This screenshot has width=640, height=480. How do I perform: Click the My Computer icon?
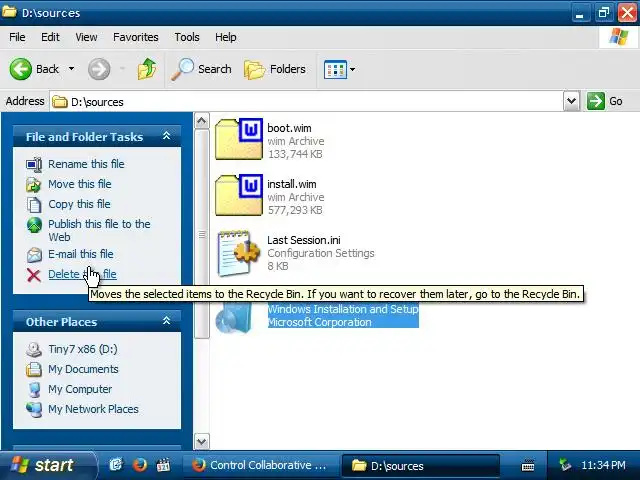34,389
